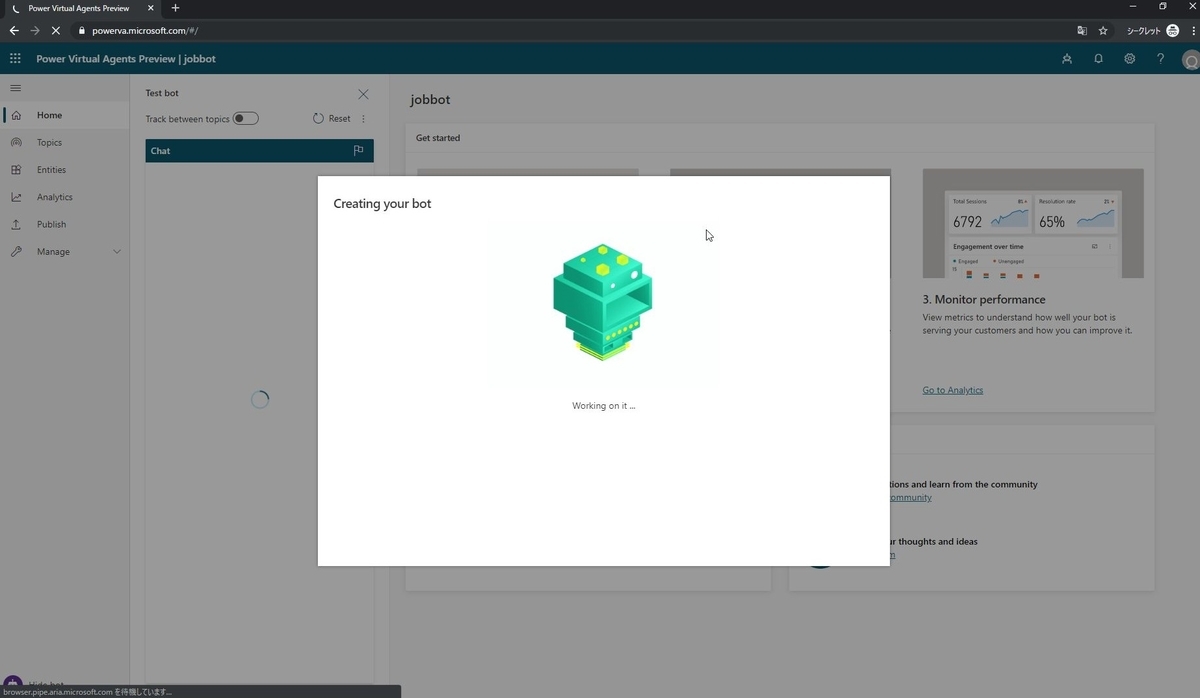
Task: Select Publish in navigation
Action: pos(51,224)
